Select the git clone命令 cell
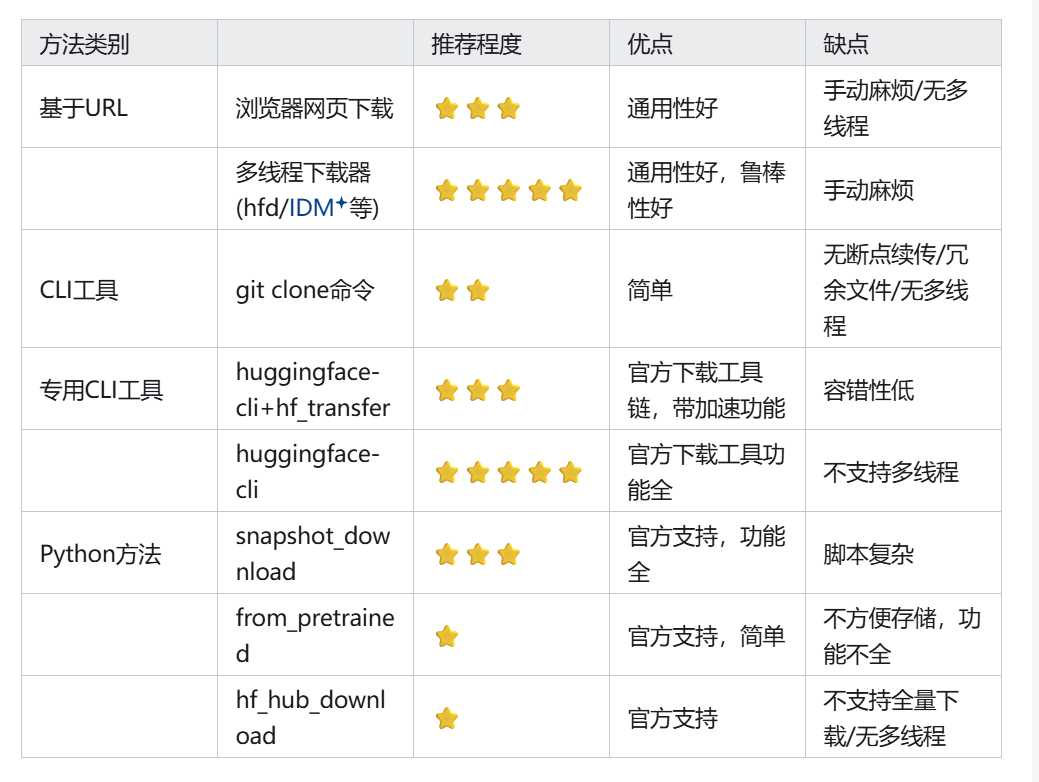Screen dimensions: 1039x782 [315, 290]
